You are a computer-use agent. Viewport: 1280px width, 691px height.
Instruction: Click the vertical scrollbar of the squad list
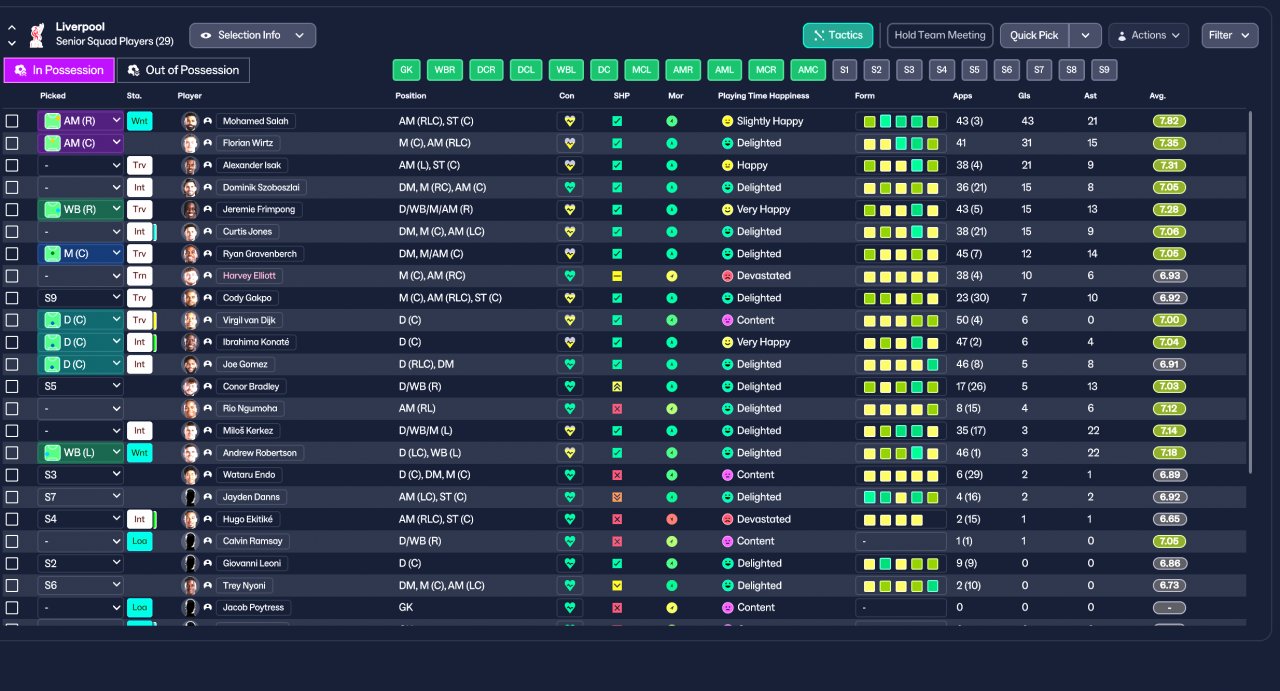point(1250,291)
